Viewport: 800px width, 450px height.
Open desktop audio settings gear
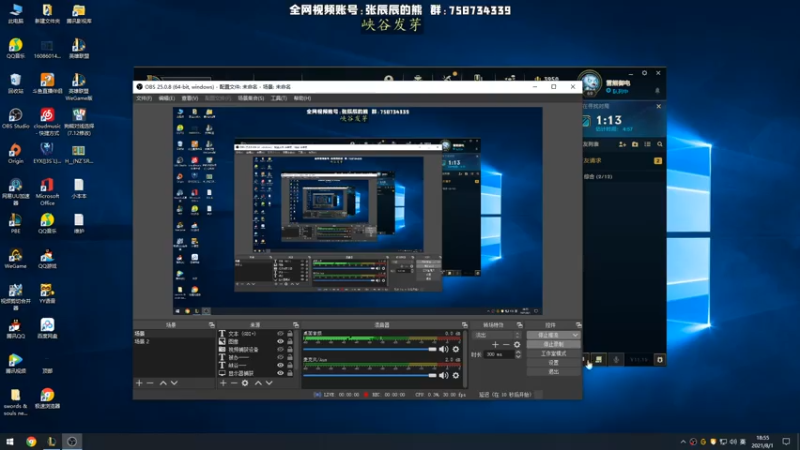coord(456,349)
